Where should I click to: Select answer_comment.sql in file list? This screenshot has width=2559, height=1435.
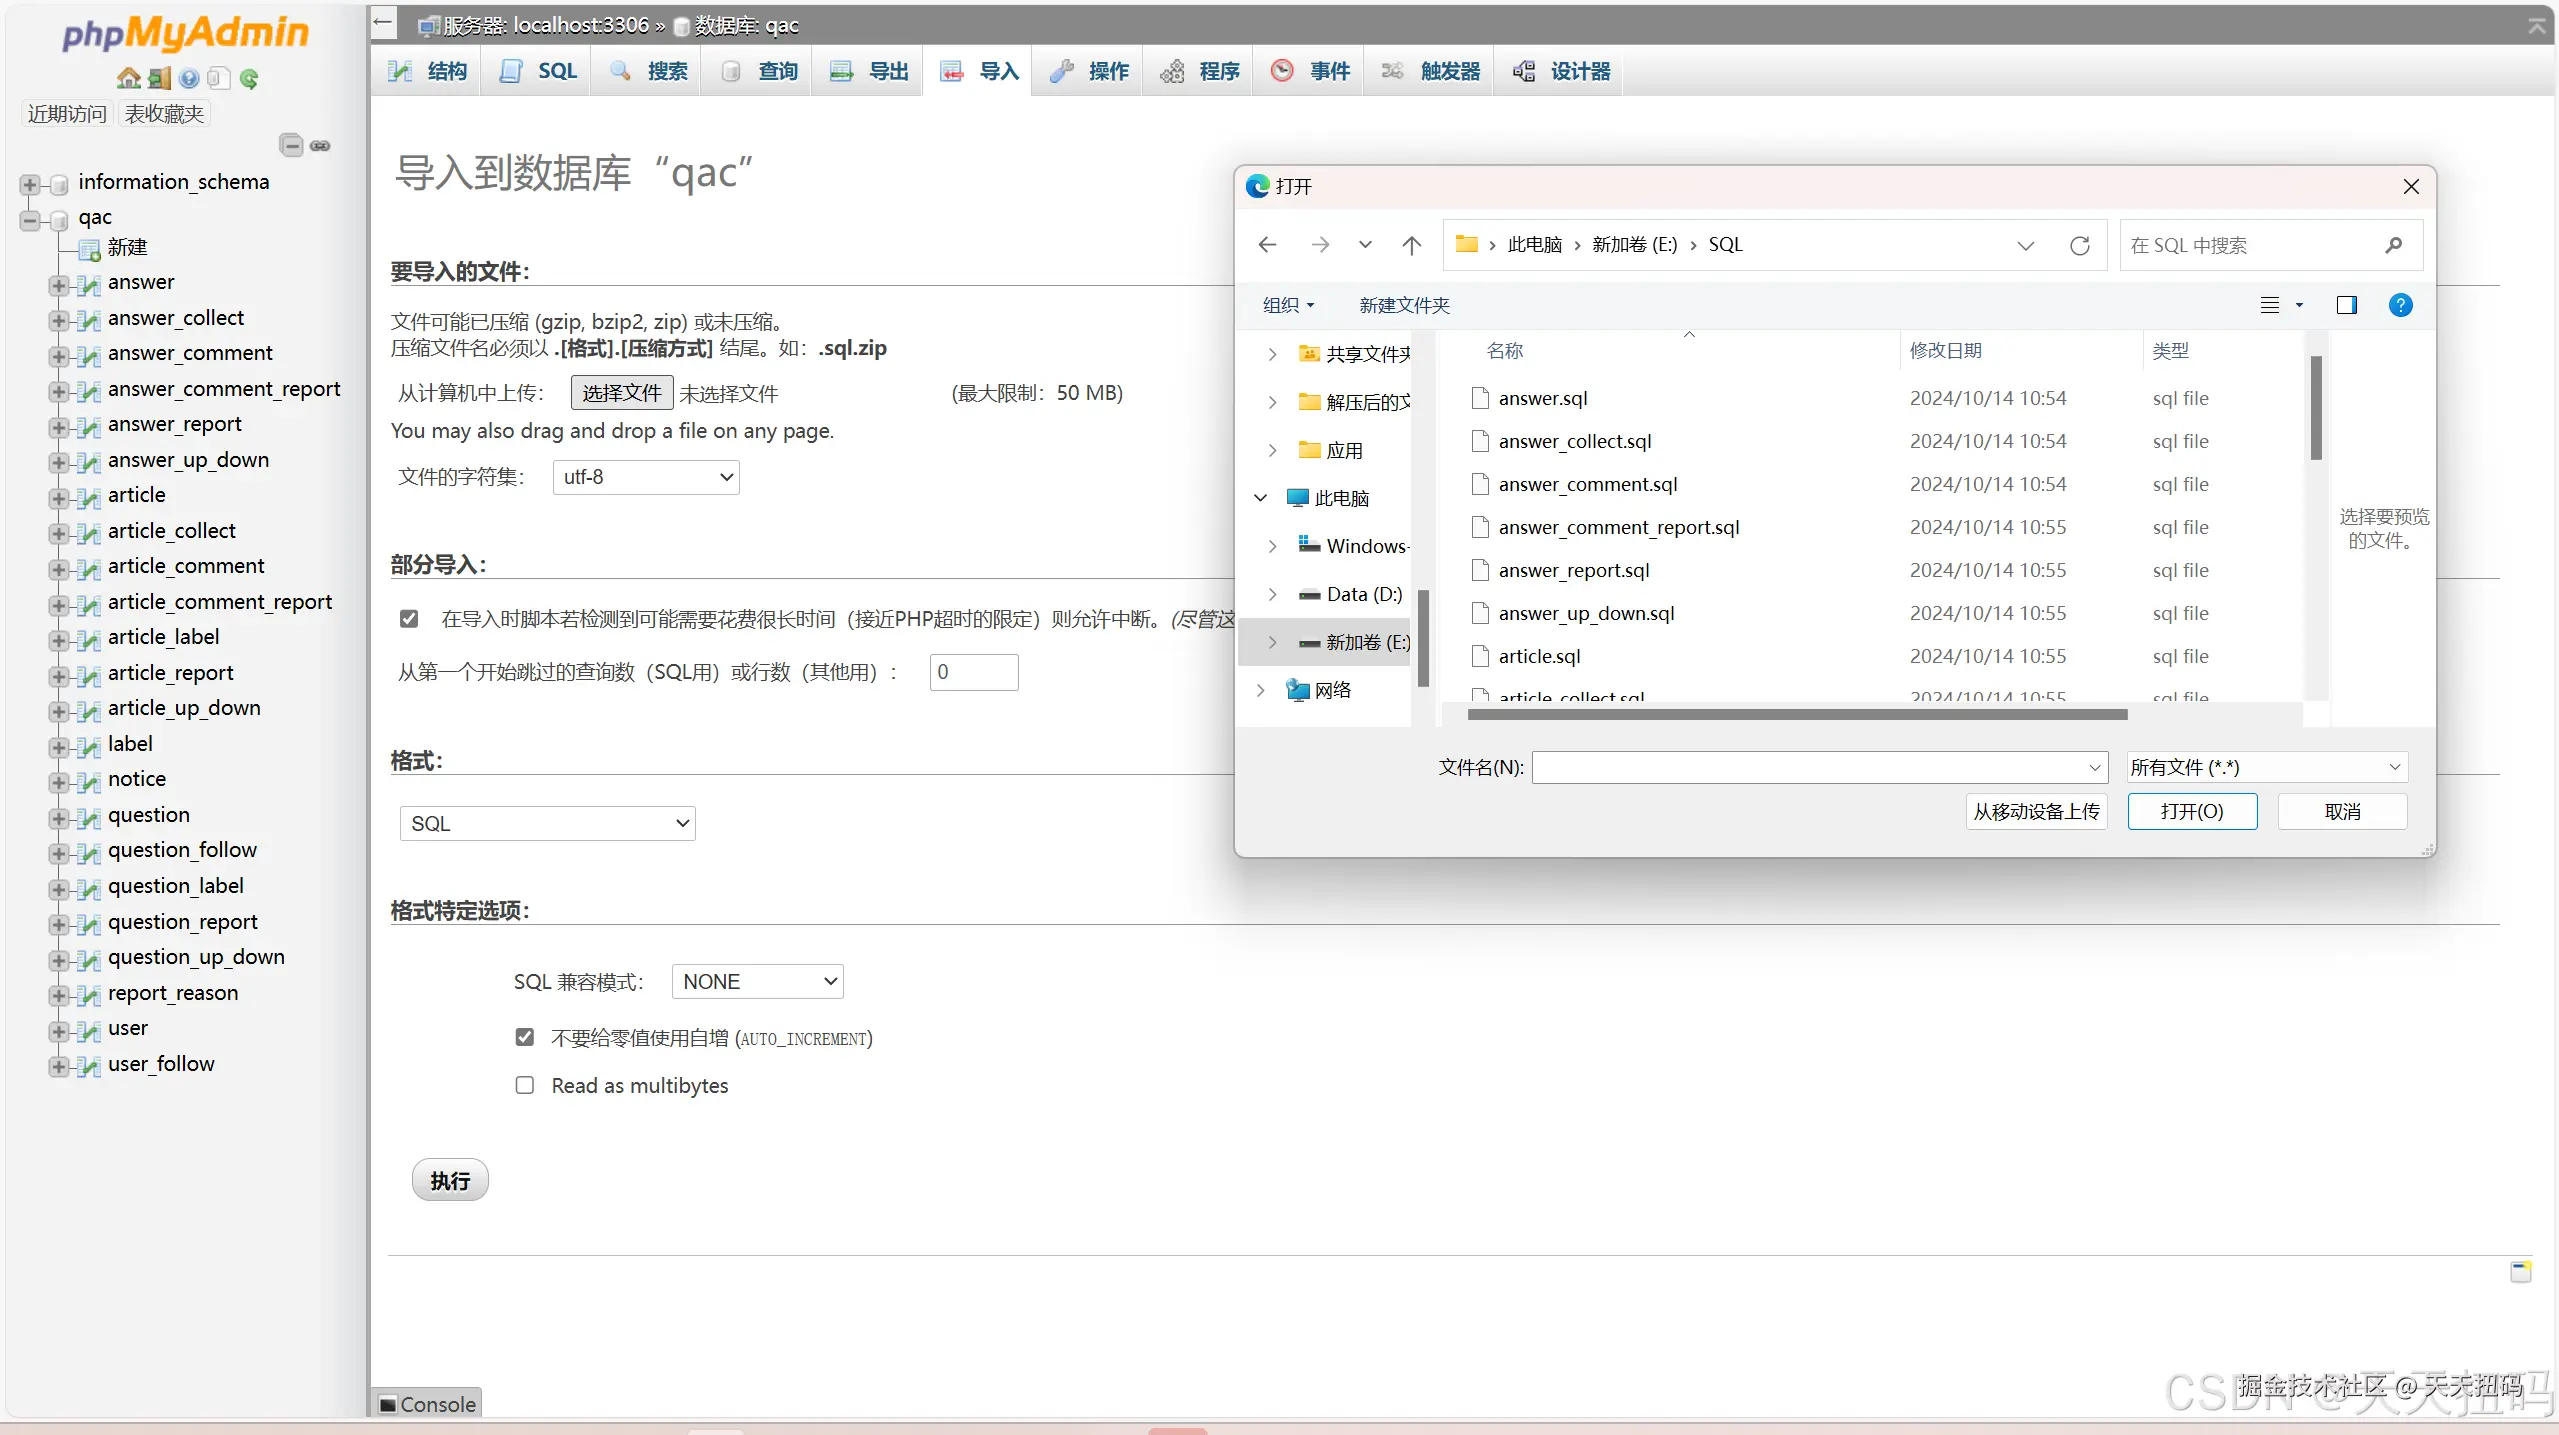pos(1587,484)
